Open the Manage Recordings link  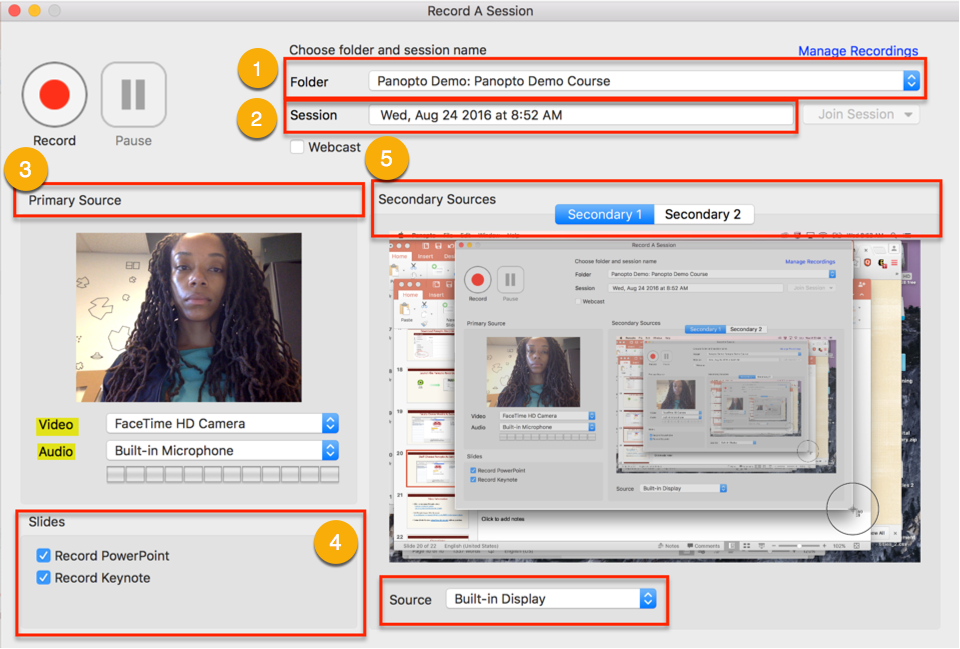[858, 51]
